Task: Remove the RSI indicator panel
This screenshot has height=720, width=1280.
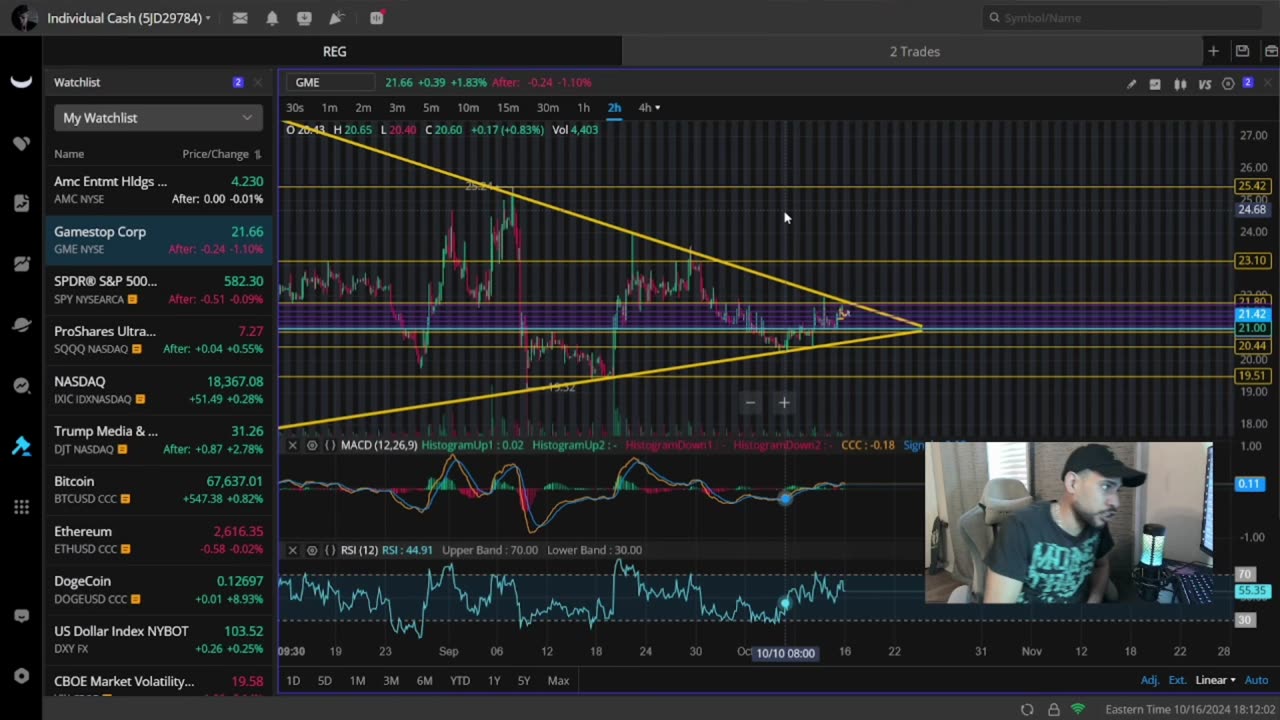Action: coord(292,550)
